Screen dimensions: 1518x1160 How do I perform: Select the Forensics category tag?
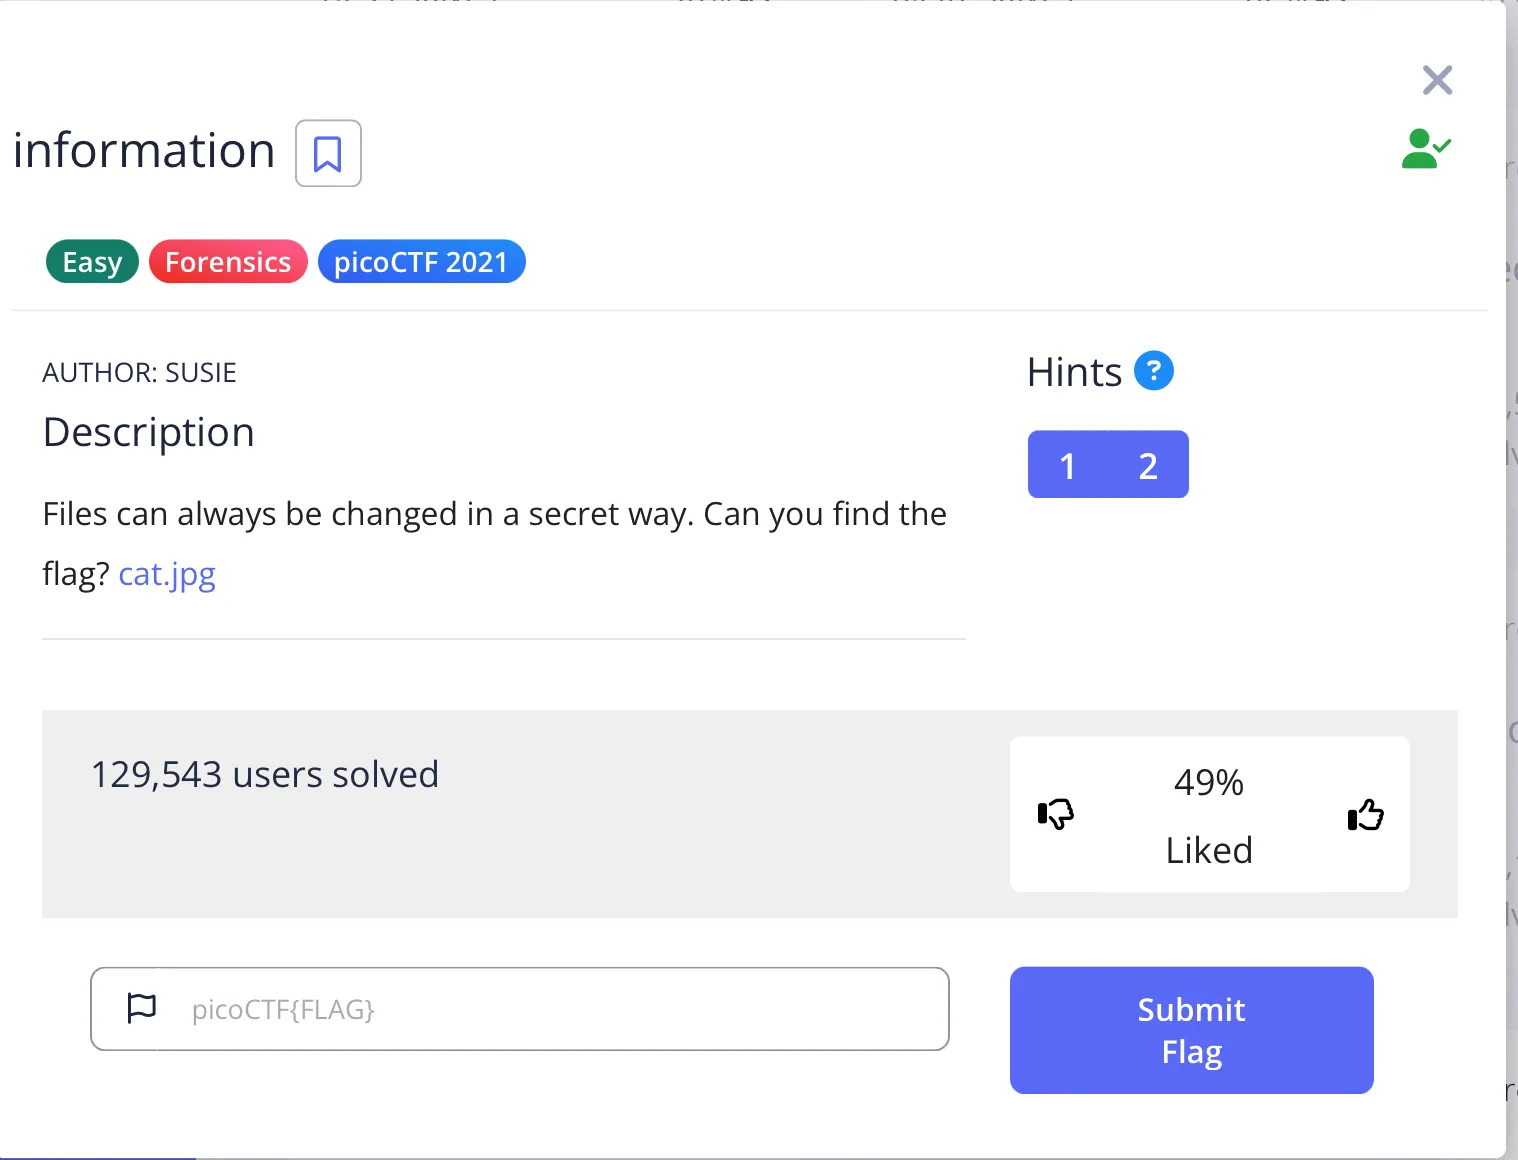(x=228, y=262)
